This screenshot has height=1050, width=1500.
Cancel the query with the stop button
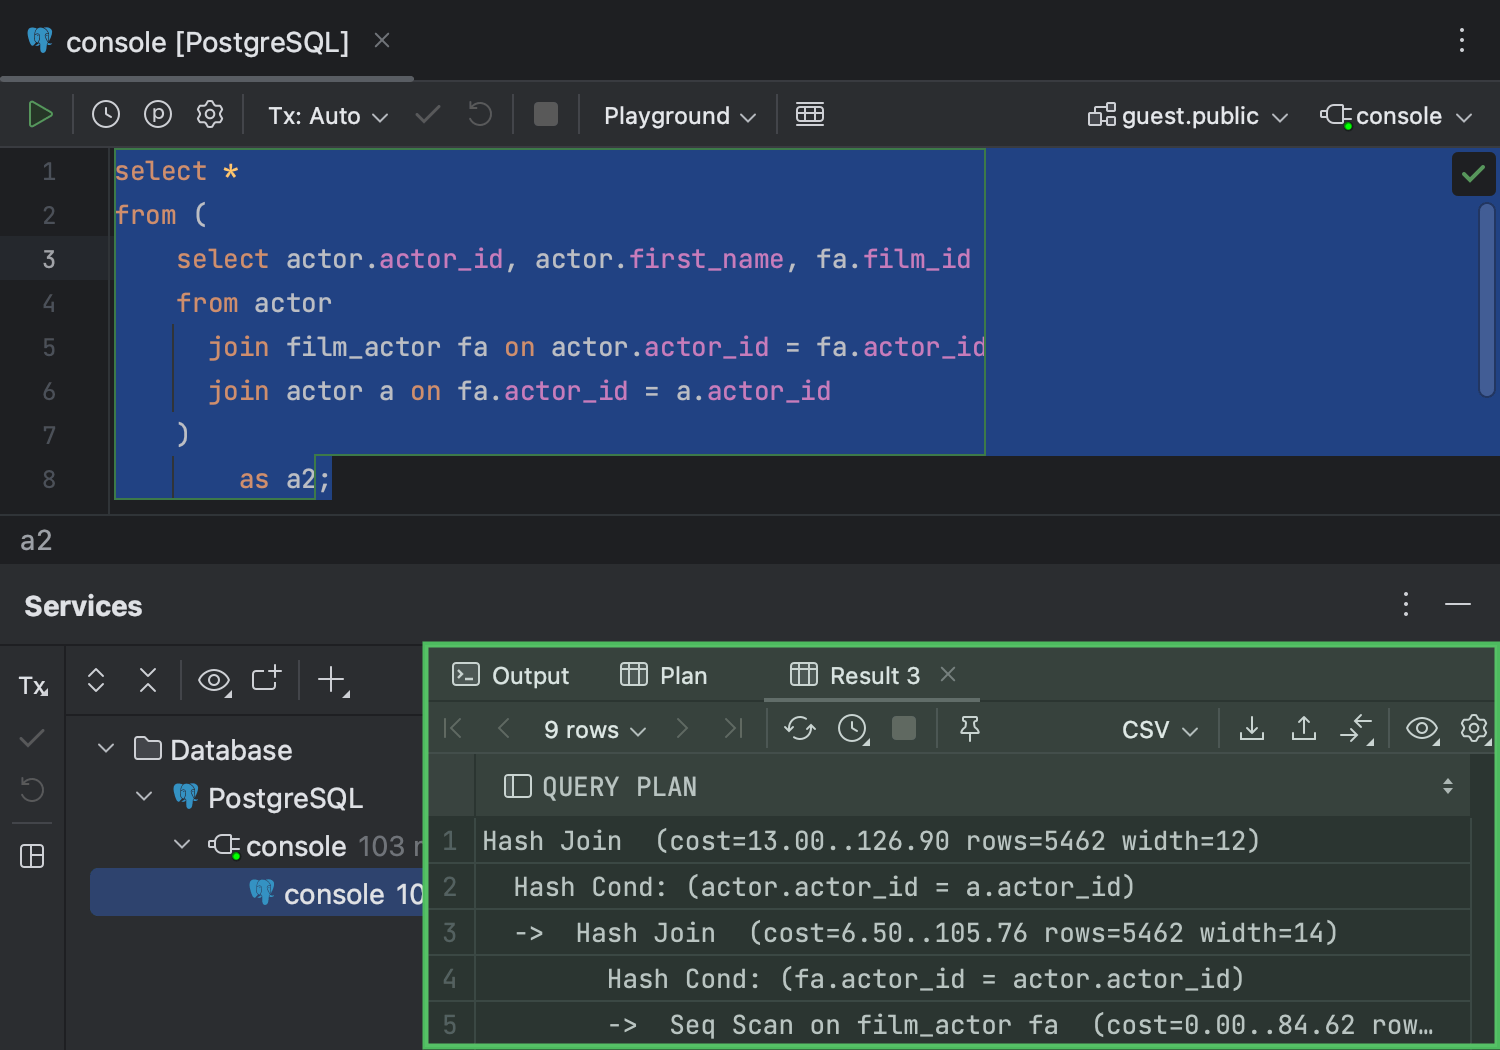click(545, 114)
